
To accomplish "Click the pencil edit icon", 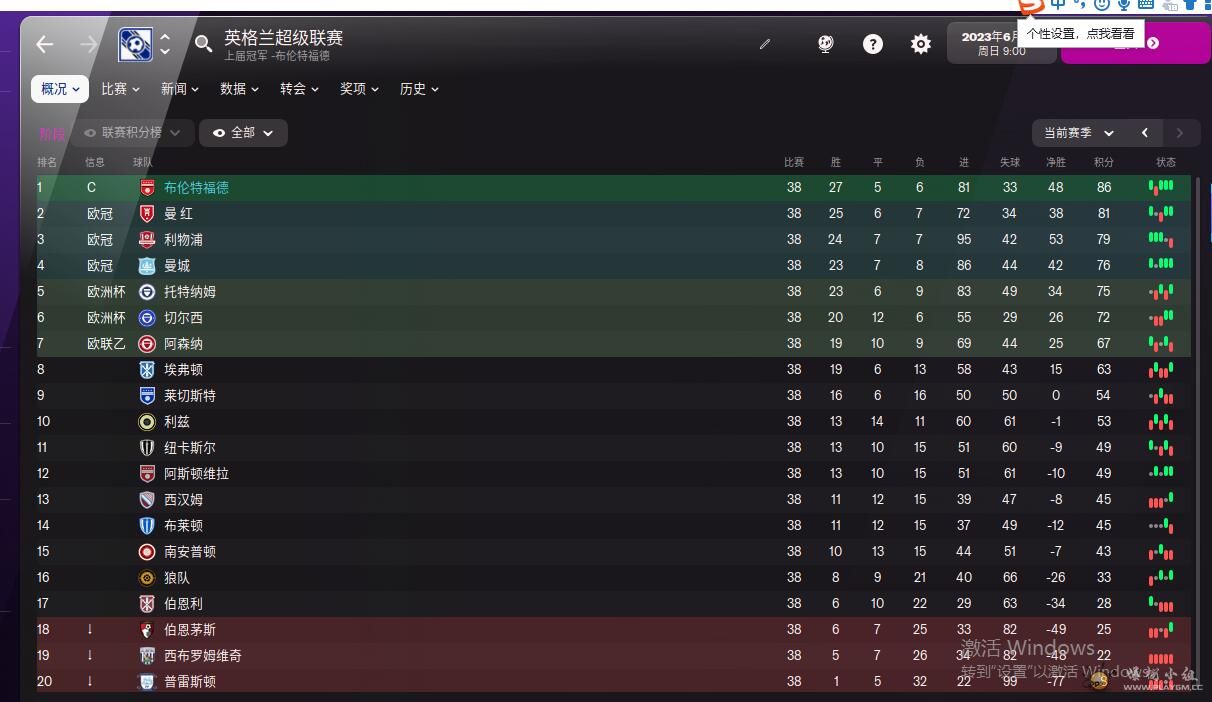I will point(765,44).
